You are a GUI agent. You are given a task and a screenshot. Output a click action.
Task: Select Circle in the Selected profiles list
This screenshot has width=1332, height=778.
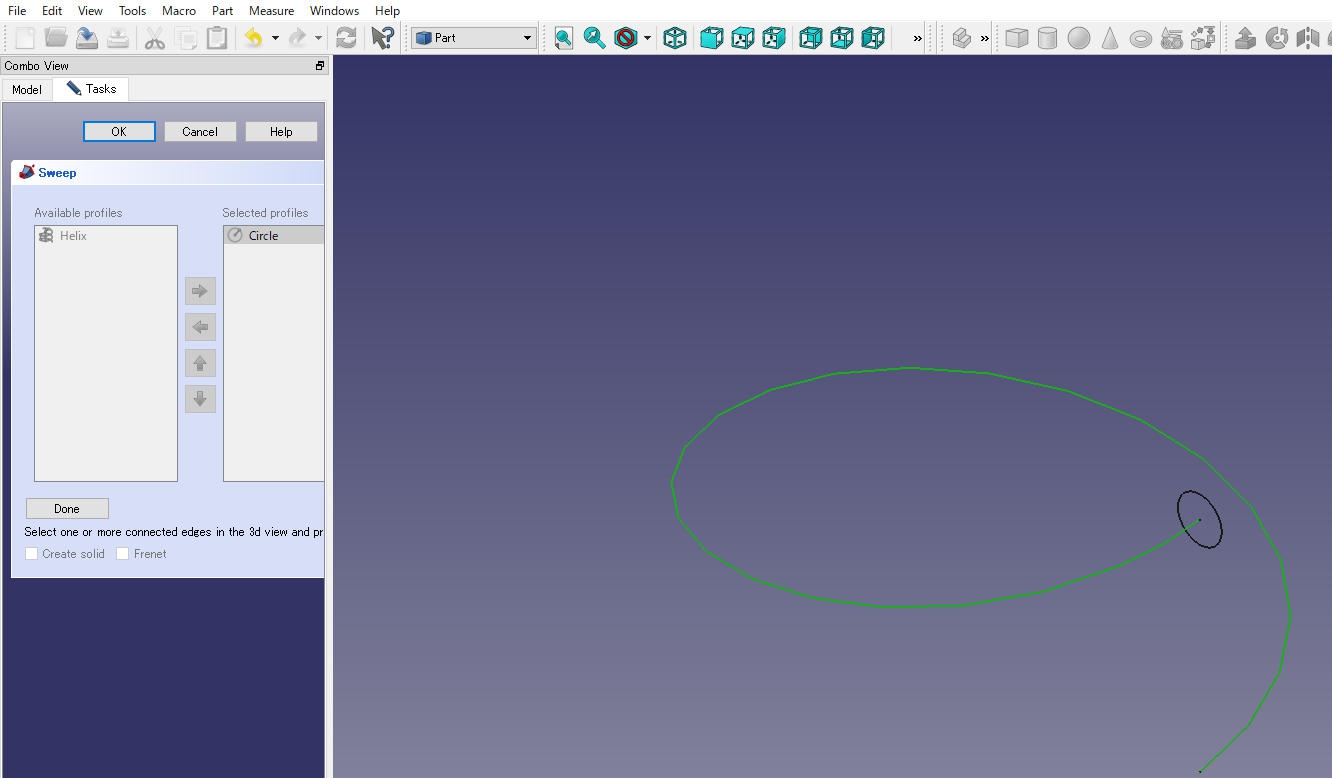click(264, 236)
